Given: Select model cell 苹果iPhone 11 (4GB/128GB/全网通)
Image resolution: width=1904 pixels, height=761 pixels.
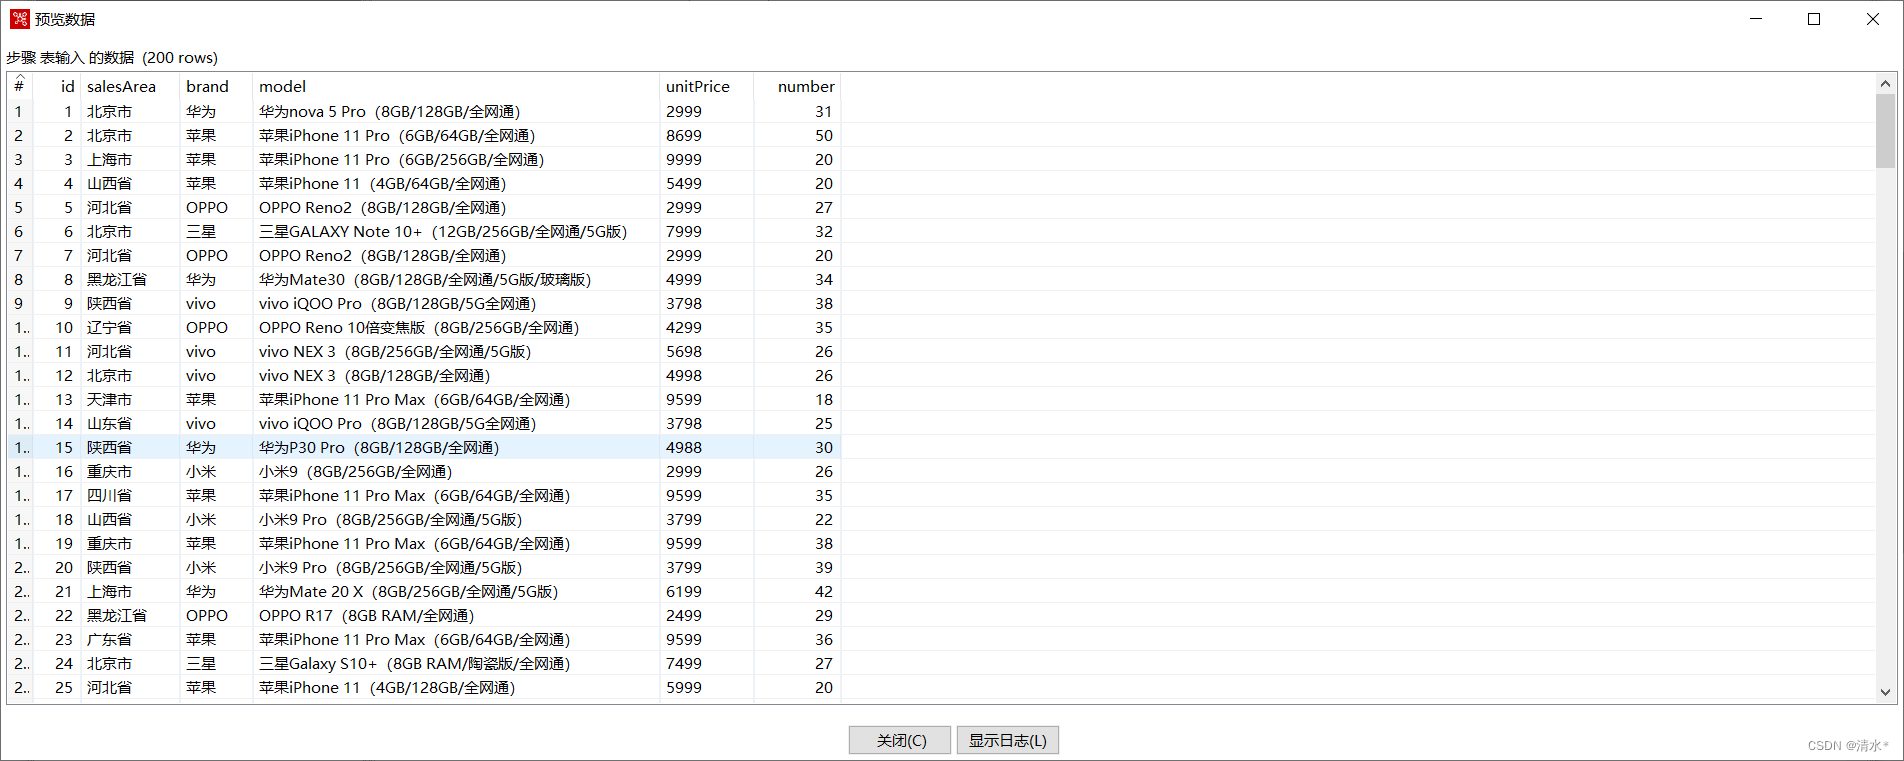Looking at the screenshot, I should pos(387,687).
